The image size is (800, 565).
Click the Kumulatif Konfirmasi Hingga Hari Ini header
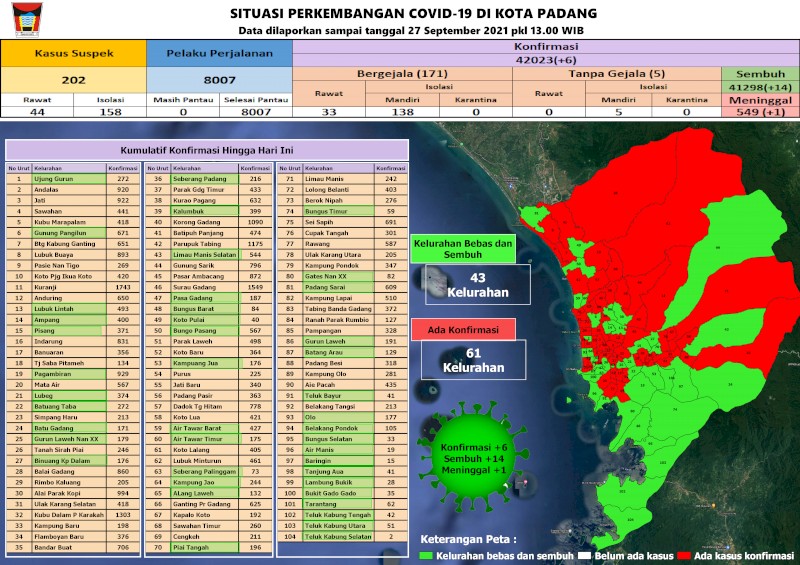click(x=207, y=151)
